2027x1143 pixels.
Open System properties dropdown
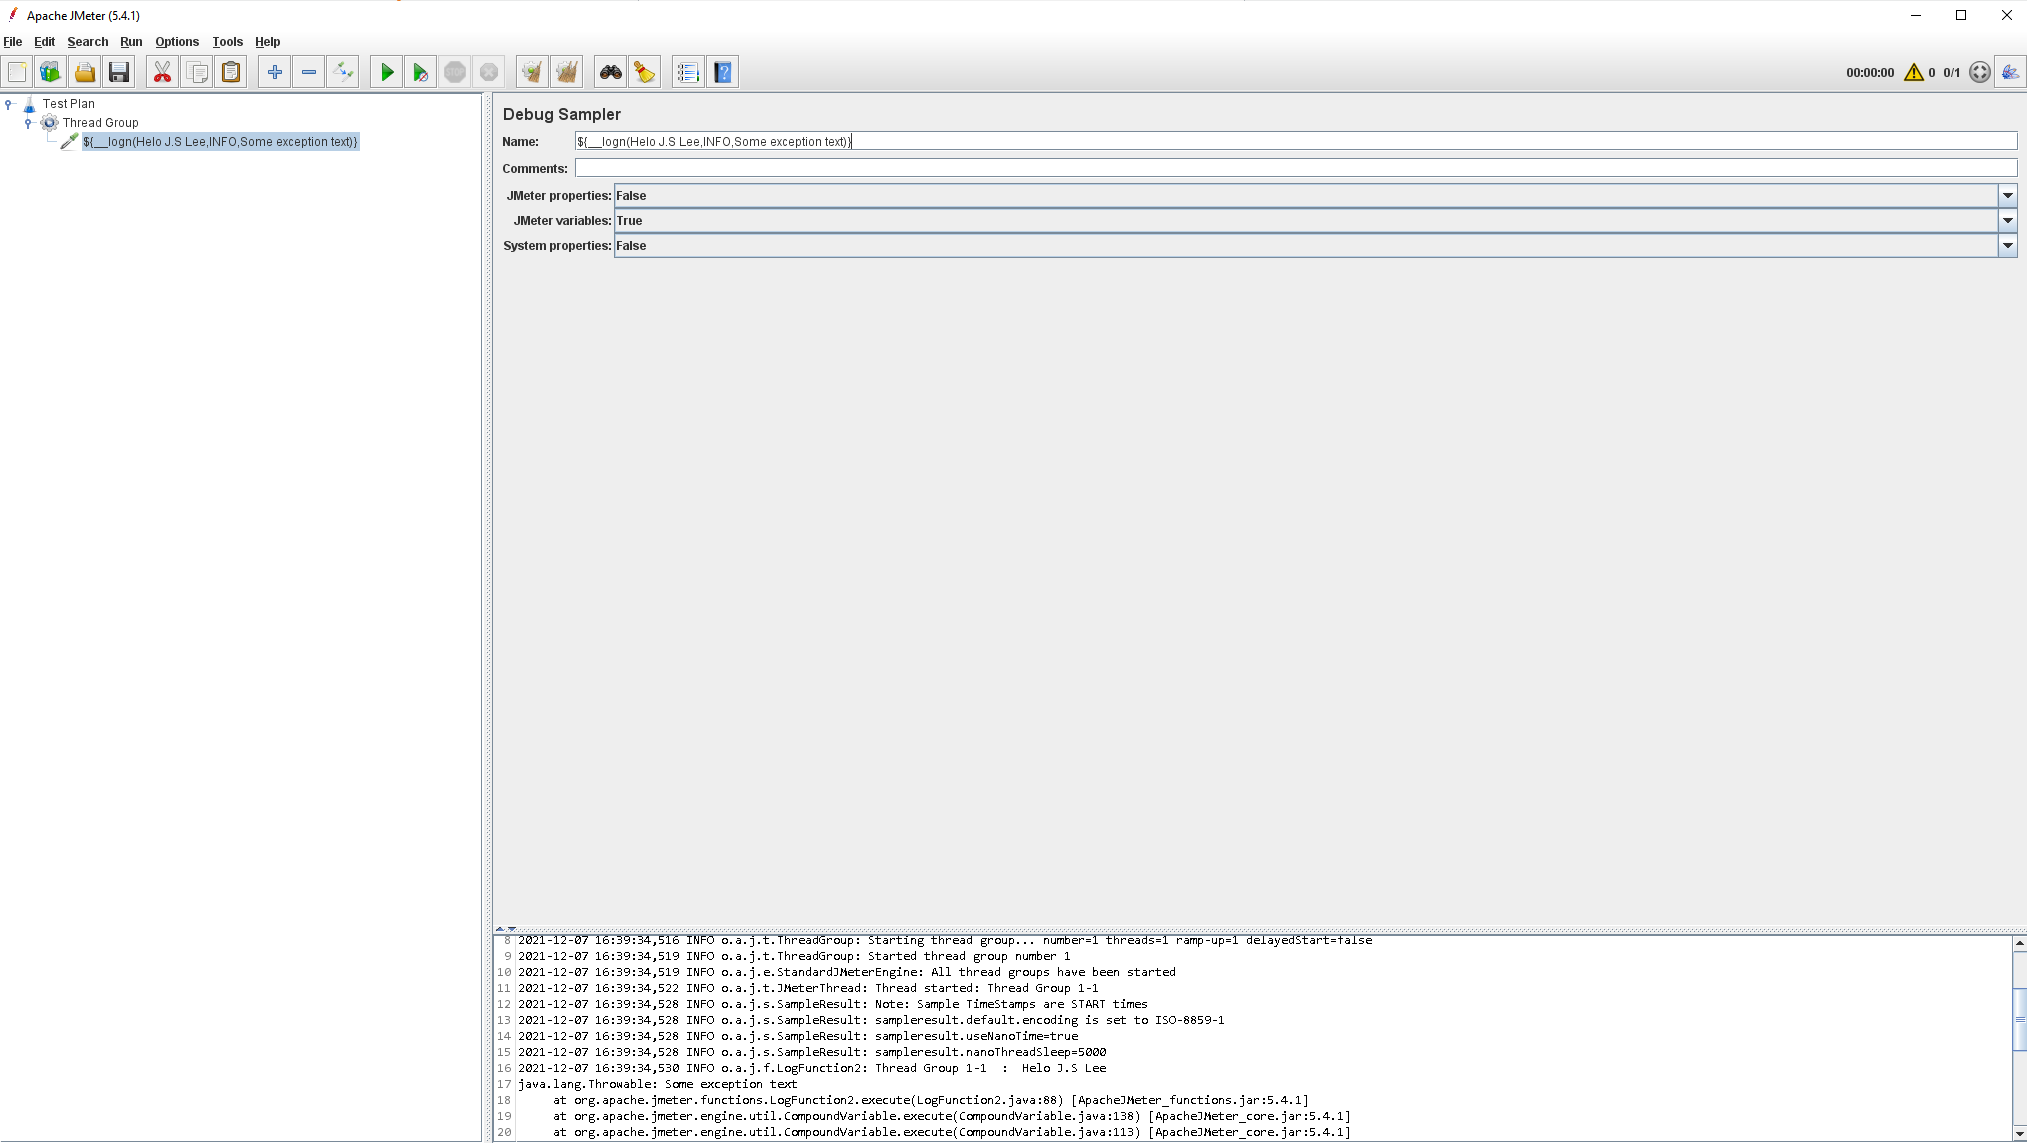click(x=2006, y=246)
